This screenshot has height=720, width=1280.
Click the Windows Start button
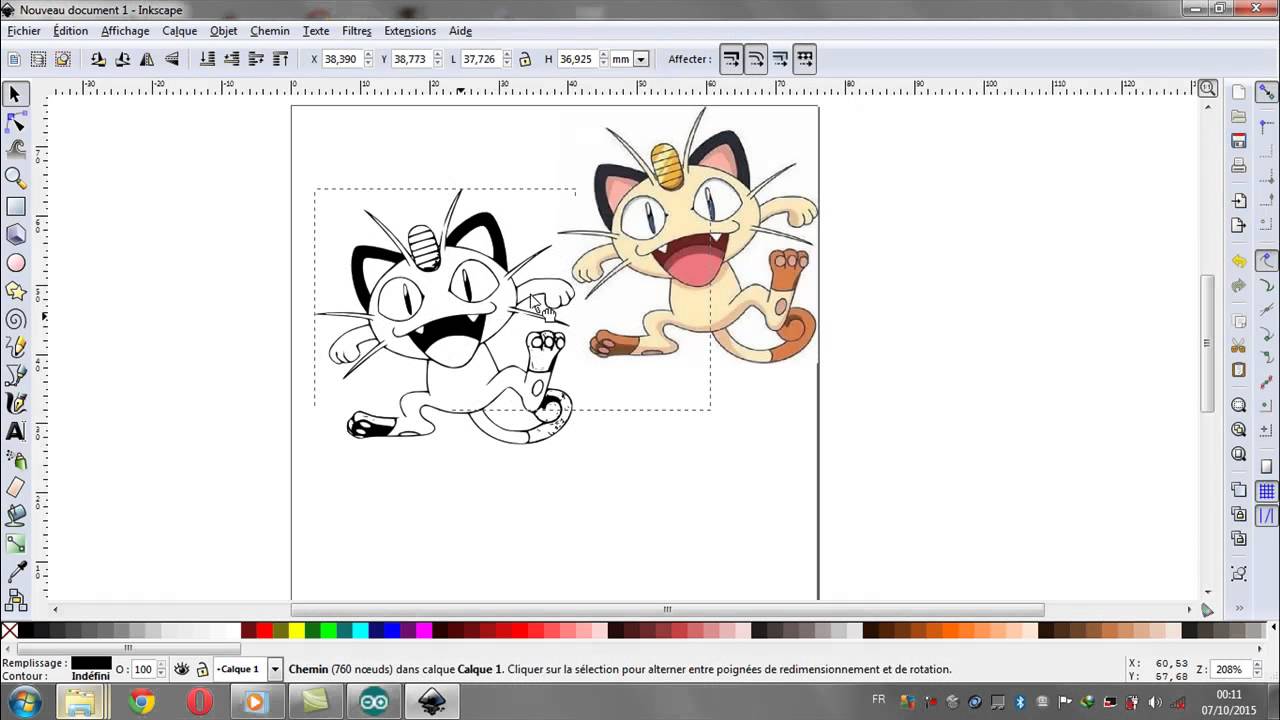(24, 701)
